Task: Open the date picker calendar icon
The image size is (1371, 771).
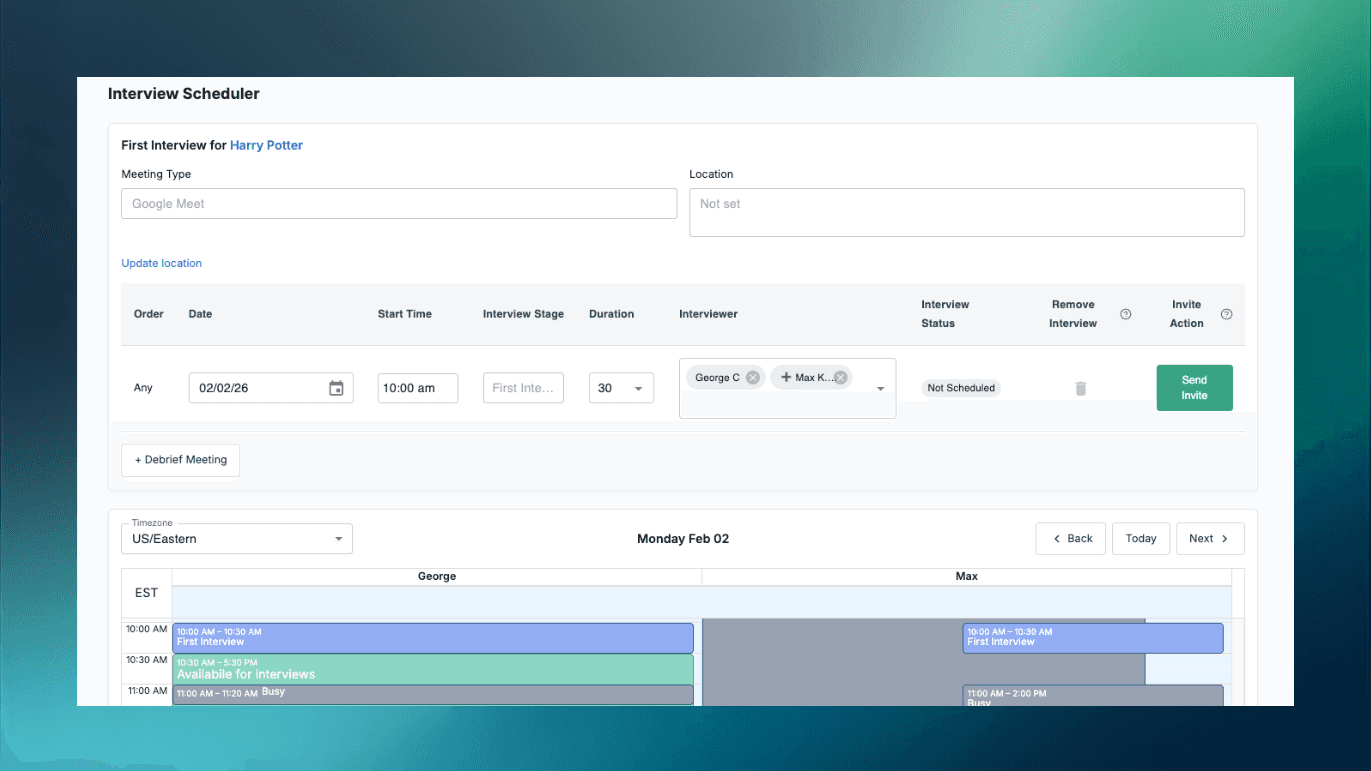Action: point(336,388)
